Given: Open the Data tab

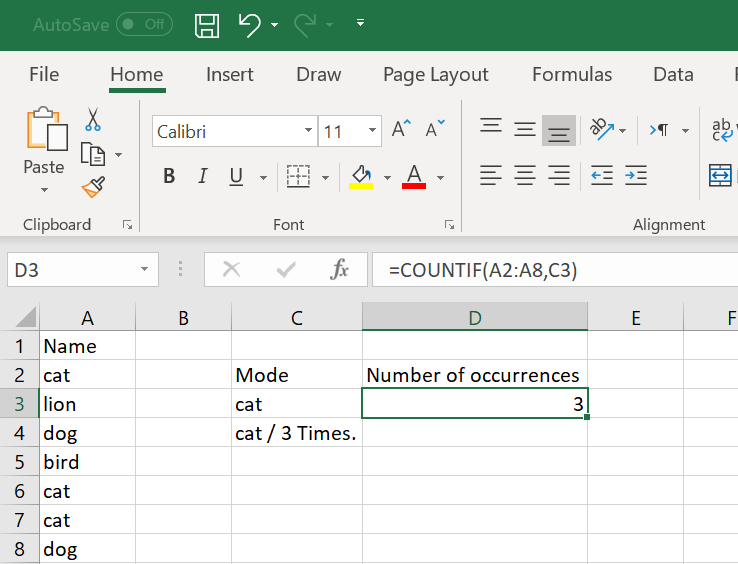Looking at the screenshot, I should pyautogui.click(x=673, y=74).
